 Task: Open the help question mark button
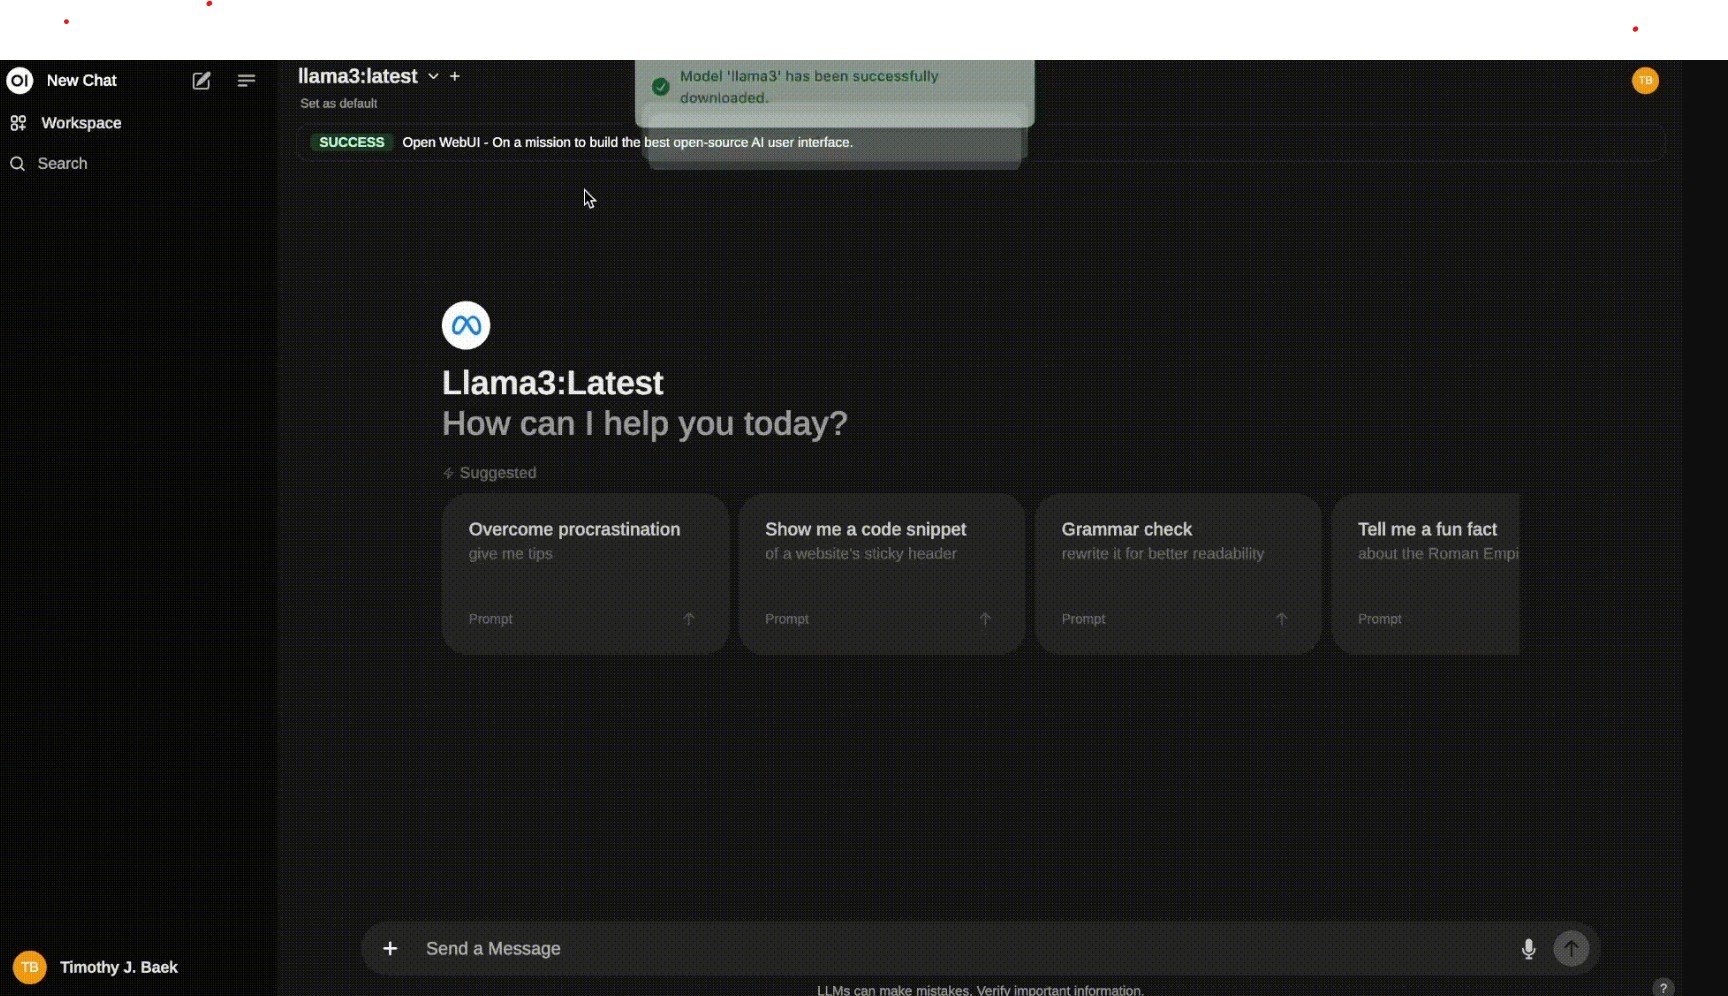point(1663,988)
